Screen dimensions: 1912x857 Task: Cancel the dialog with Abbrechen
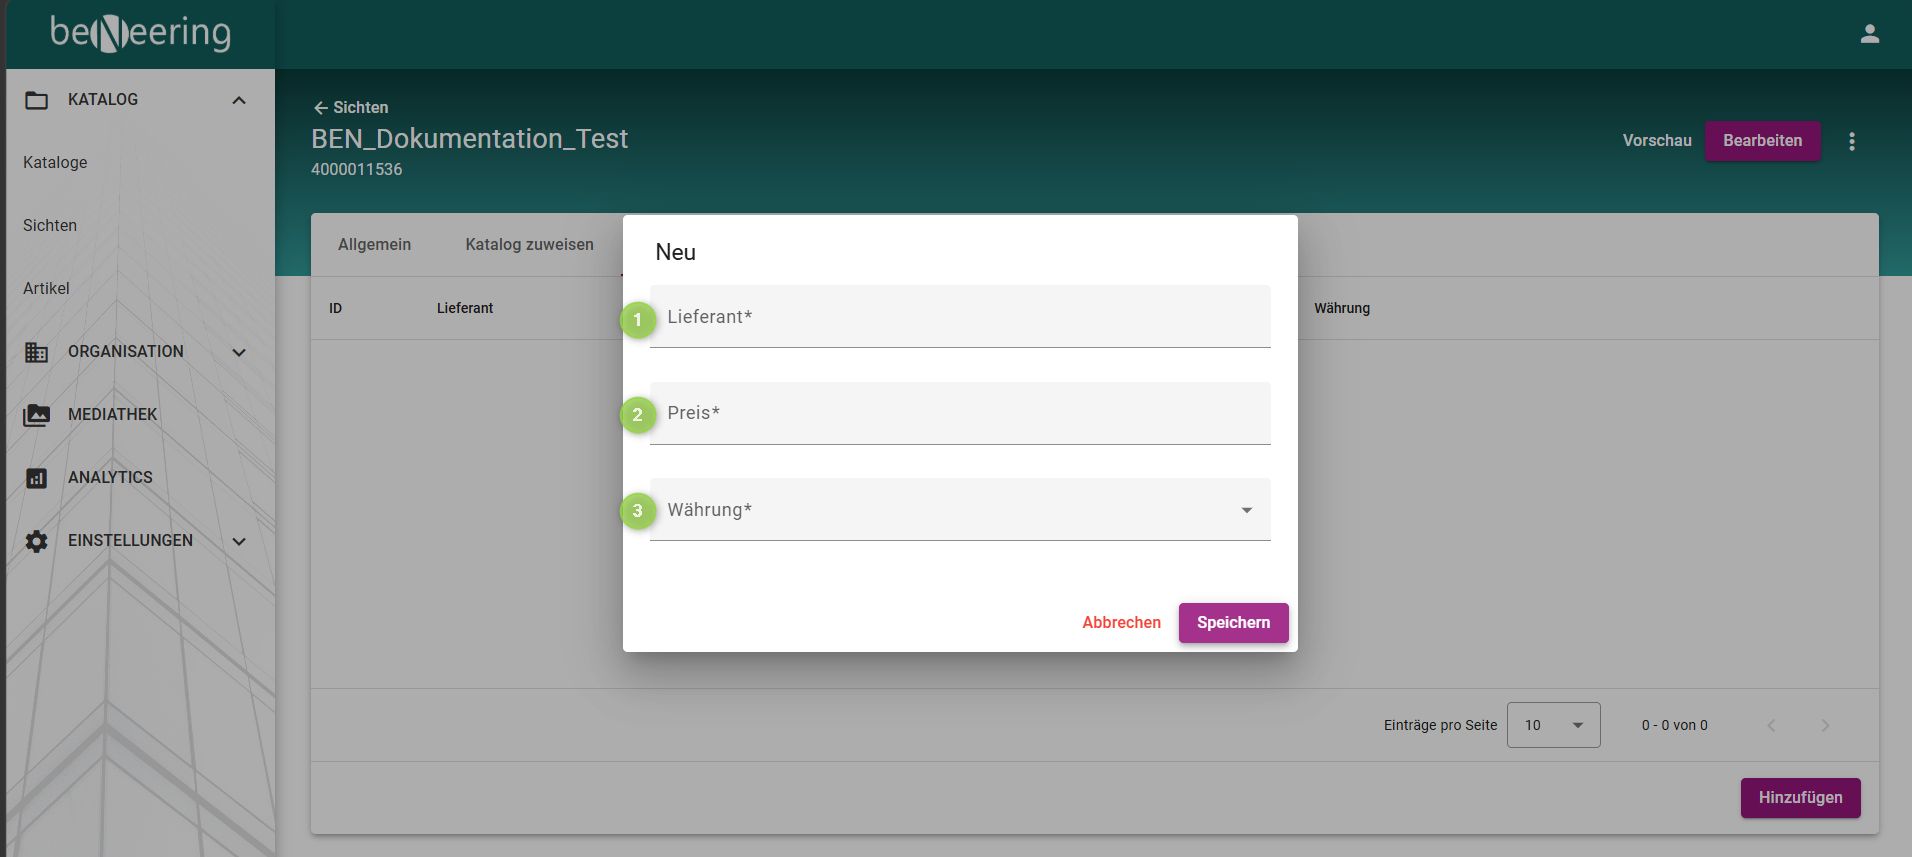tap(1121, 623)
